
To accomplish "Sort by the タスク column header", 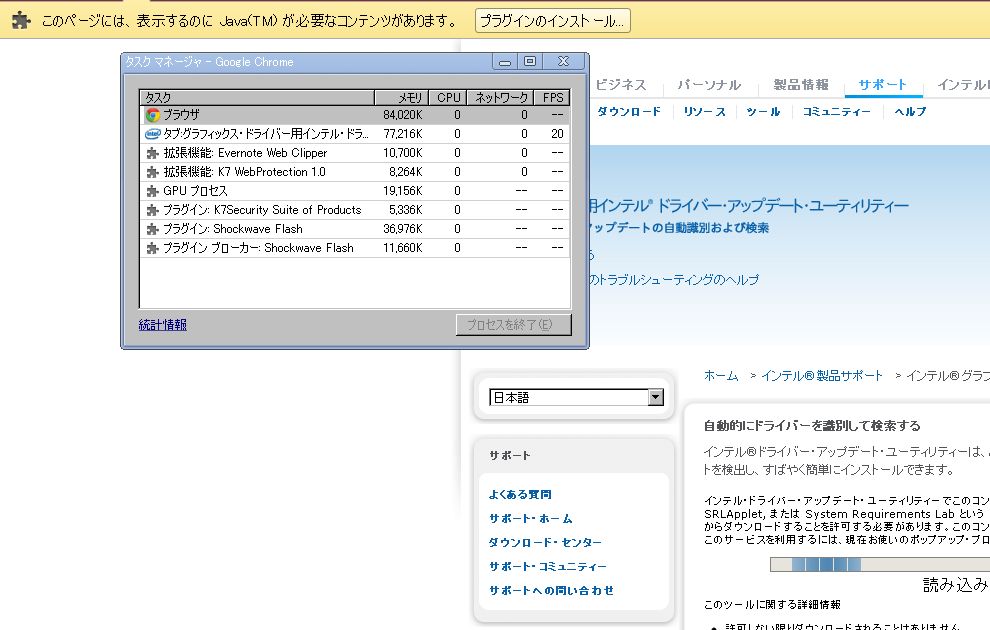I will click(x=257, y=97).
